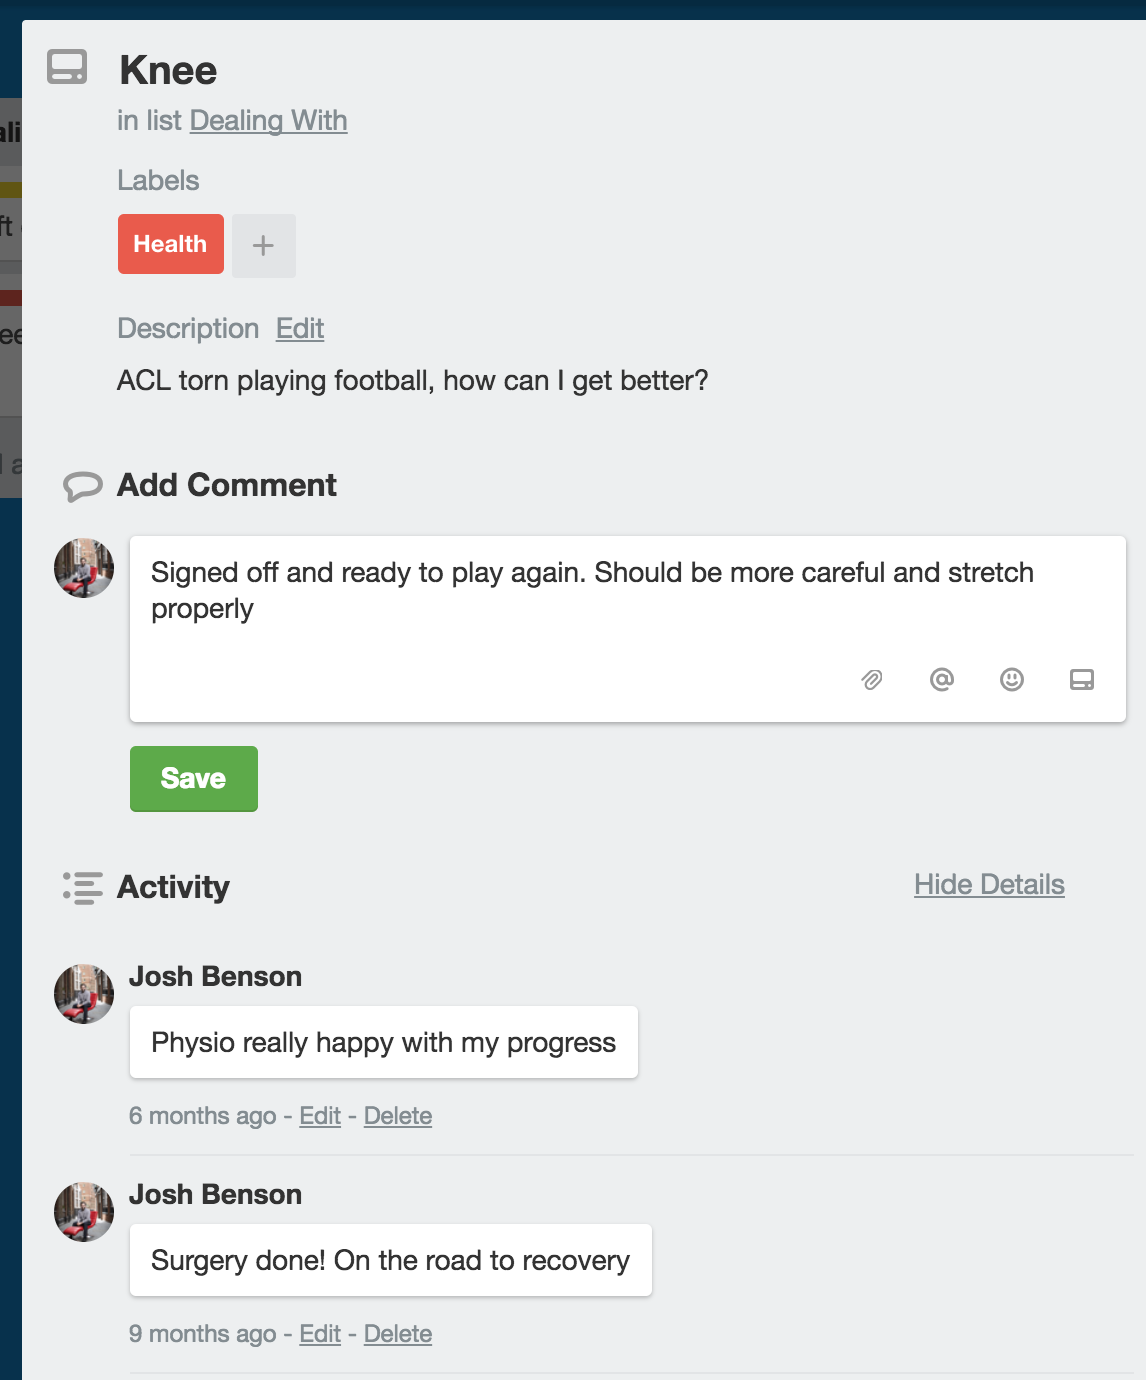Open the Dealing With list link
1146x1380 pixels.
[268, 120]
